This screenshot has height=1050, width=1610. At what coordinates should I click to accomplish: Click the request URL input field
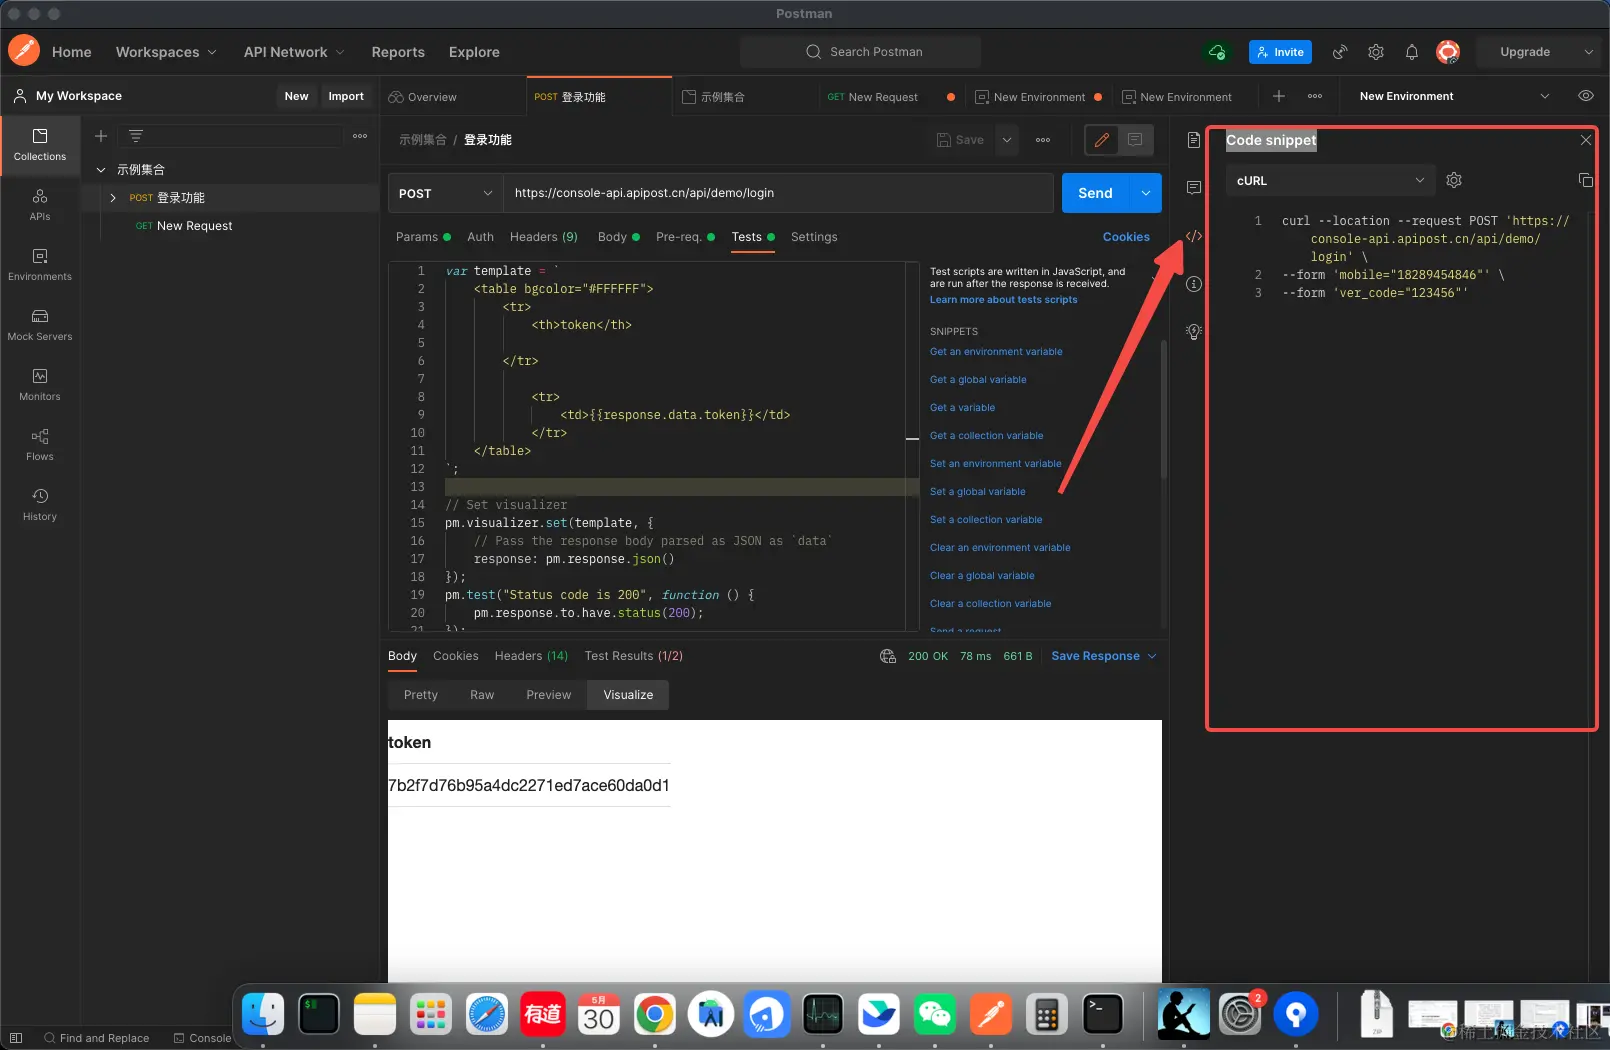coord(778,193)
